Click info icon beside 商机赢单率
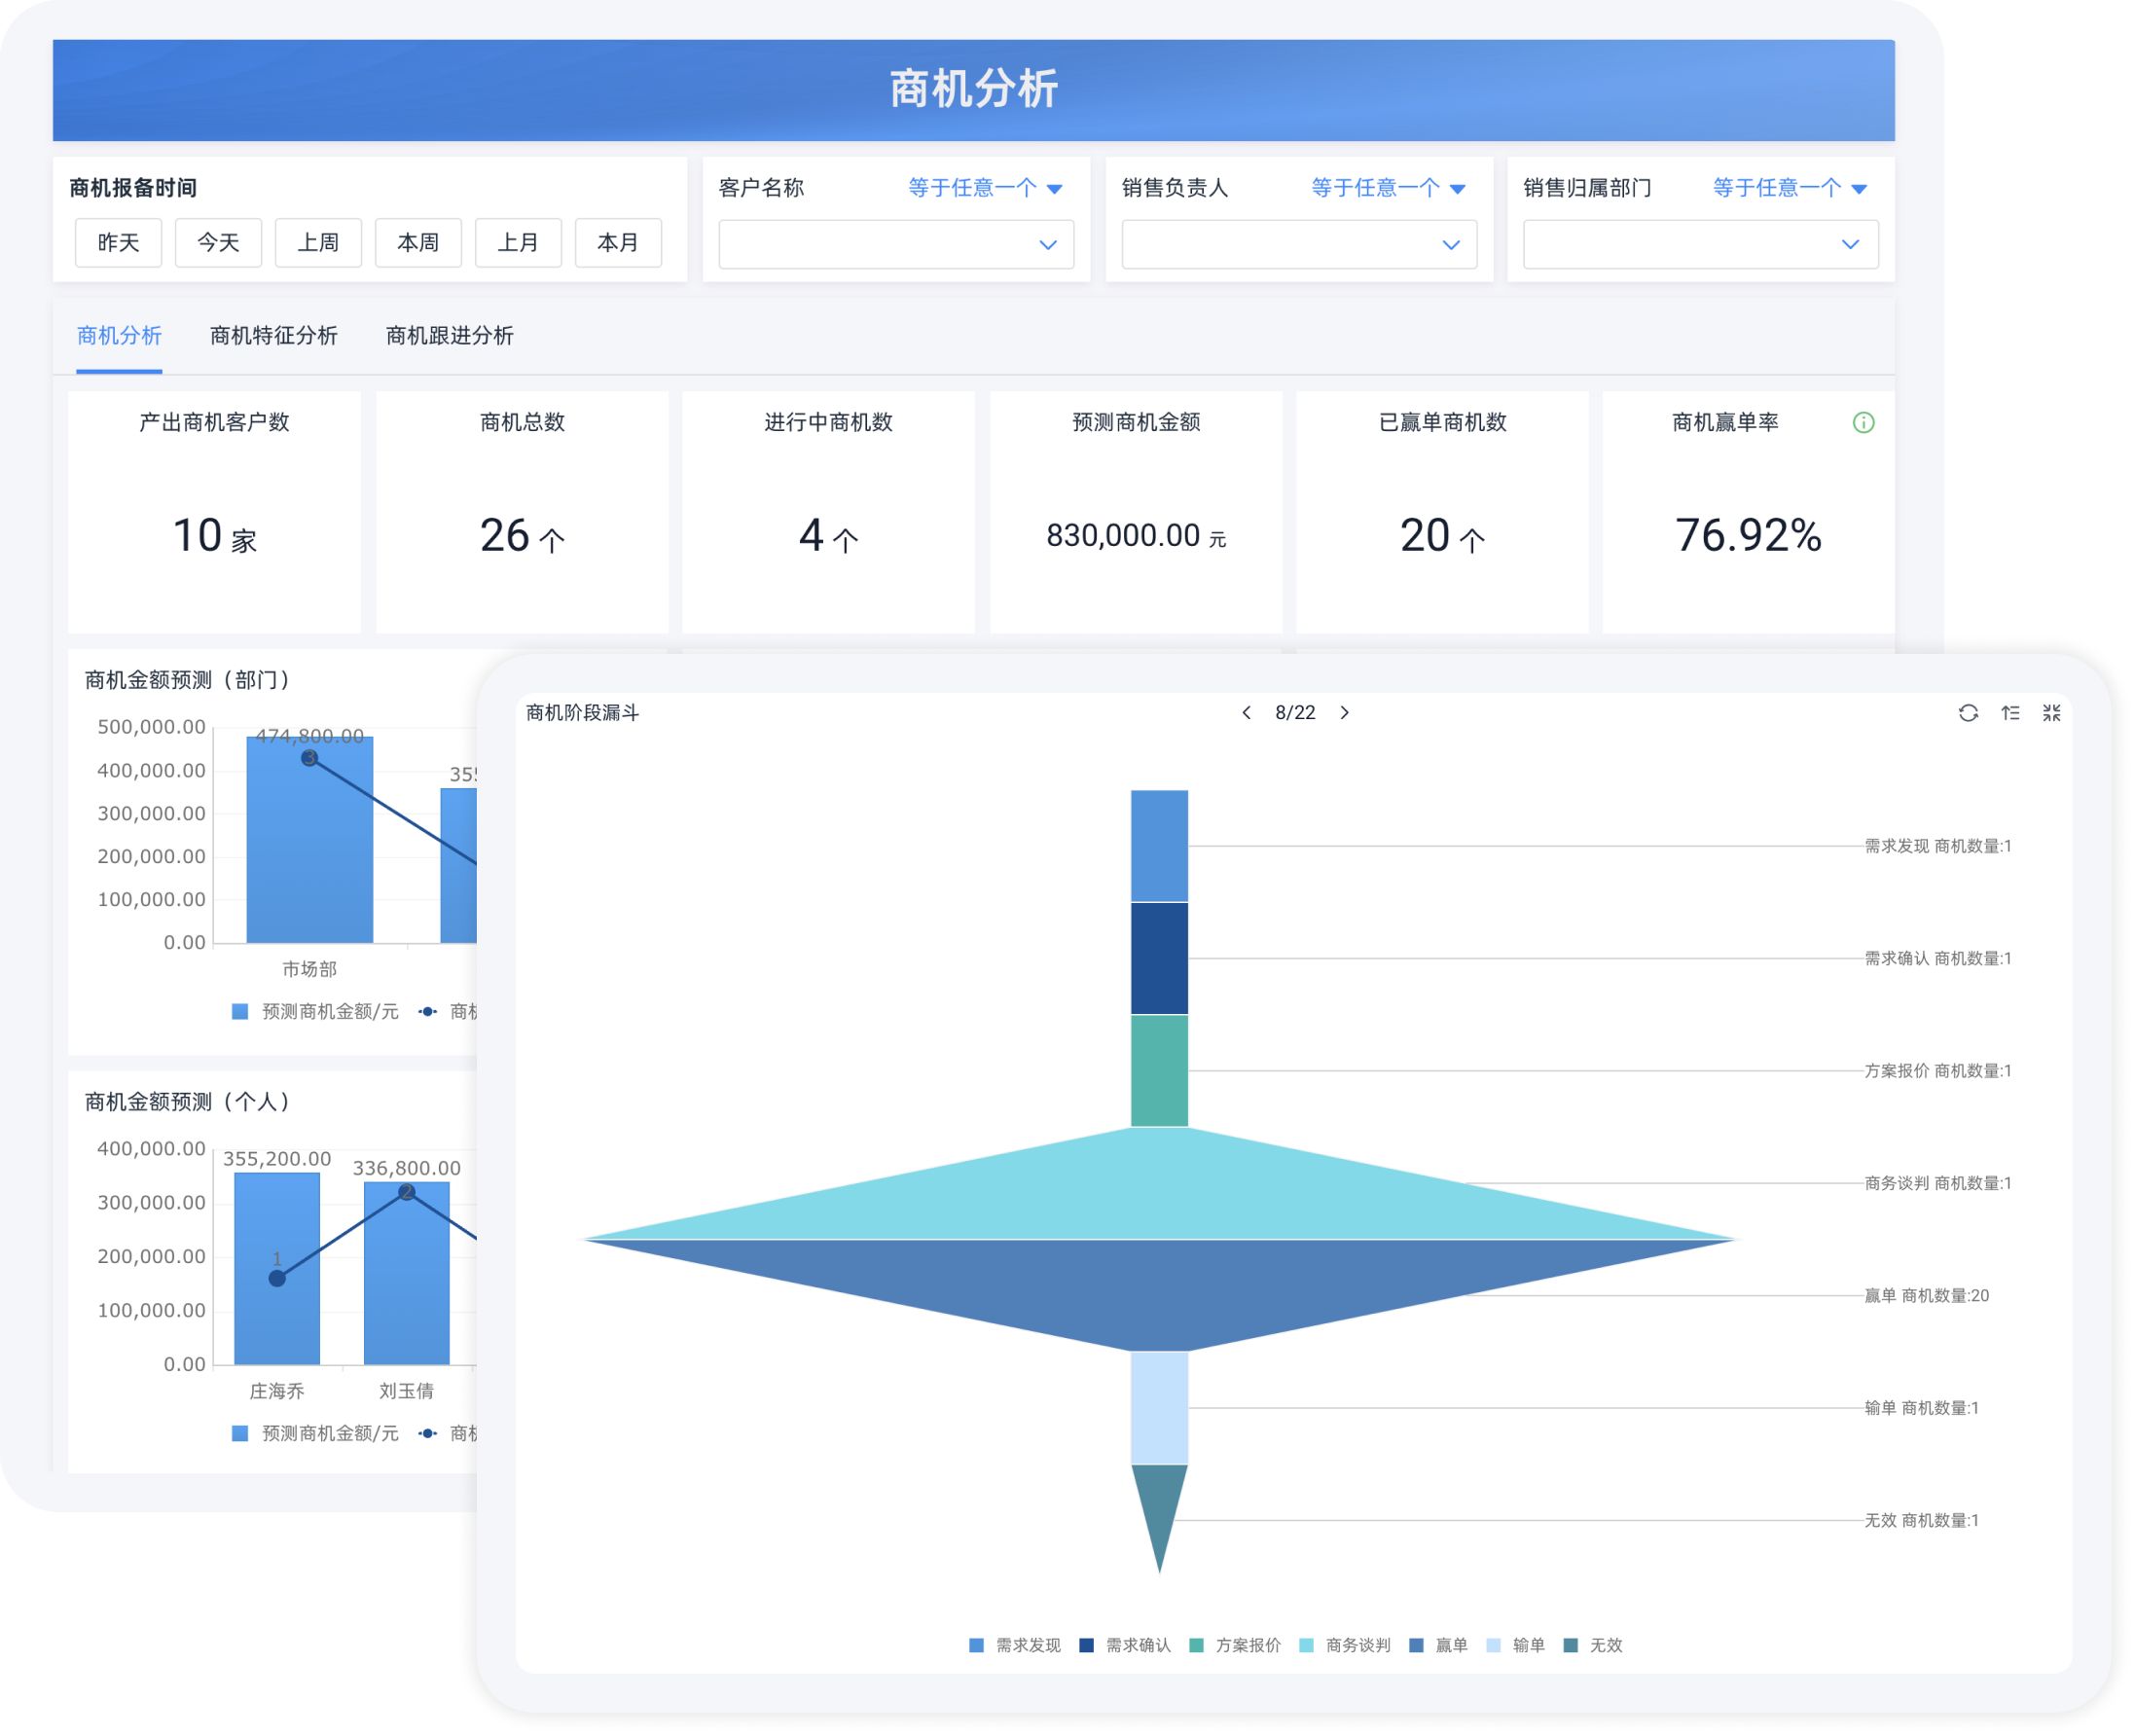Image resolution: width=2135 pixels, height=1736 pixels. (x=1863, y=423)
